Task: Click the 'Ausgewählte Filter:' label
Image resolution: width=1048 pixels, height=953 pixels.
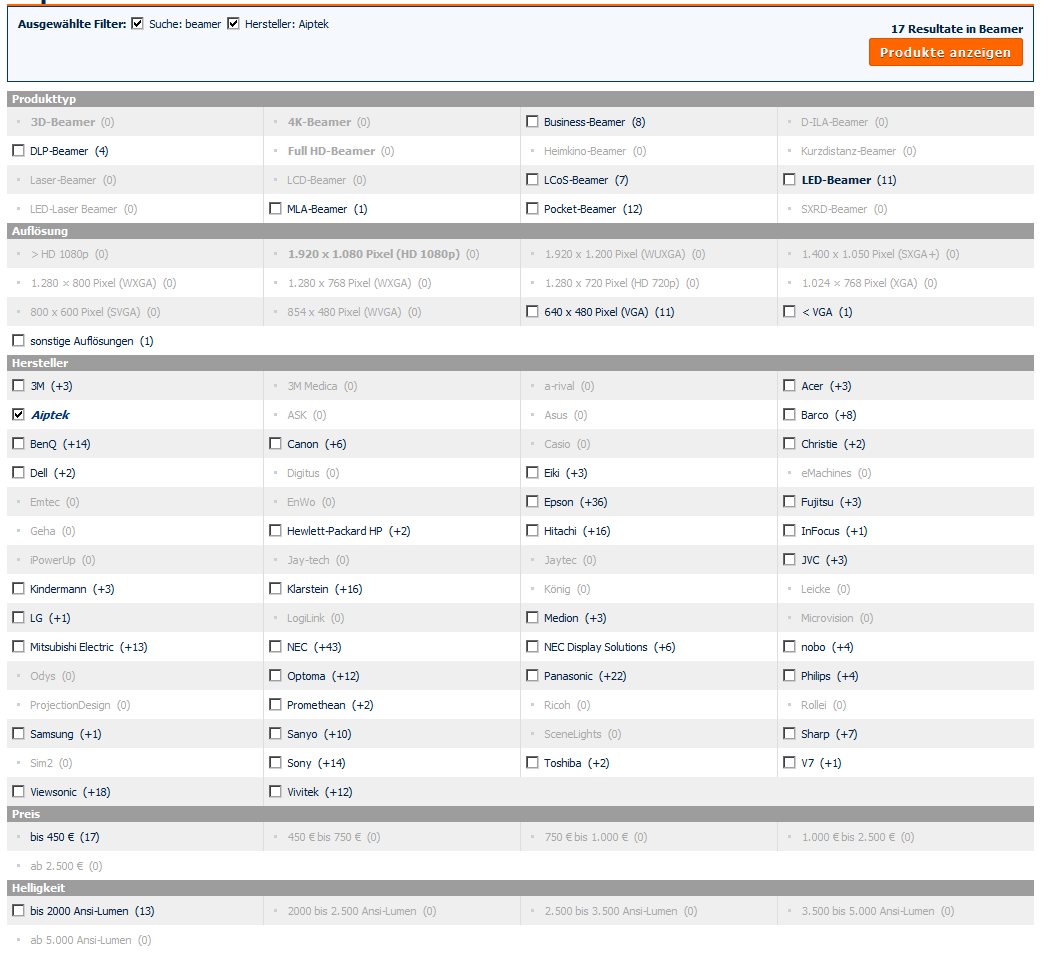Action: tap(72, 24)
